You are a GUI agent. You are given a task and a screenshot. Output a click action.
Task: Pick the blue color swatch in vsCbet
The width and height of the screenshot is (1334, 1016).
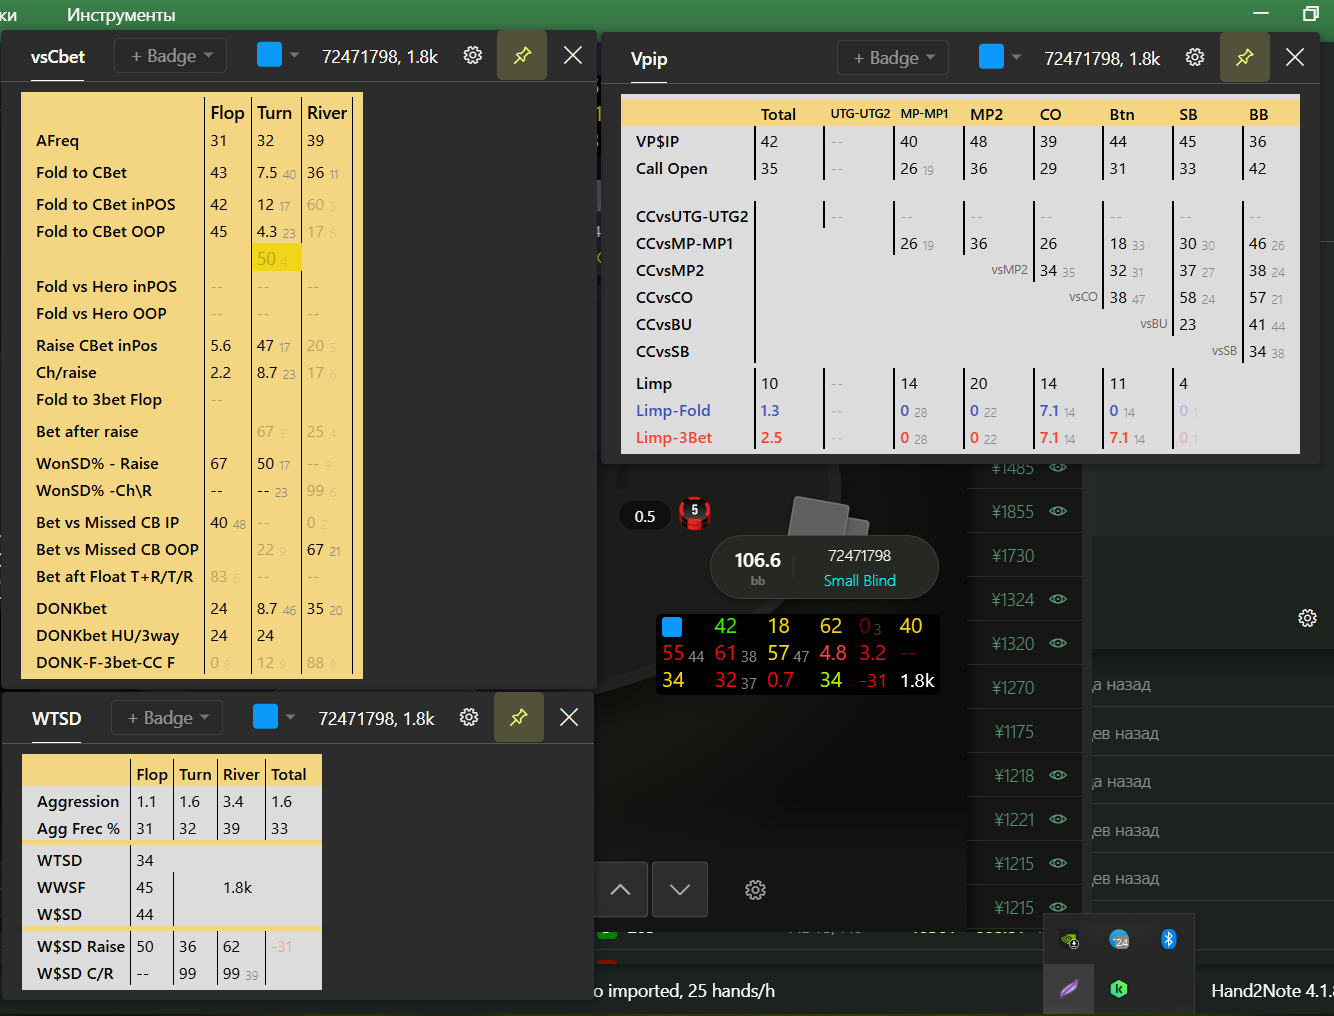270,55
